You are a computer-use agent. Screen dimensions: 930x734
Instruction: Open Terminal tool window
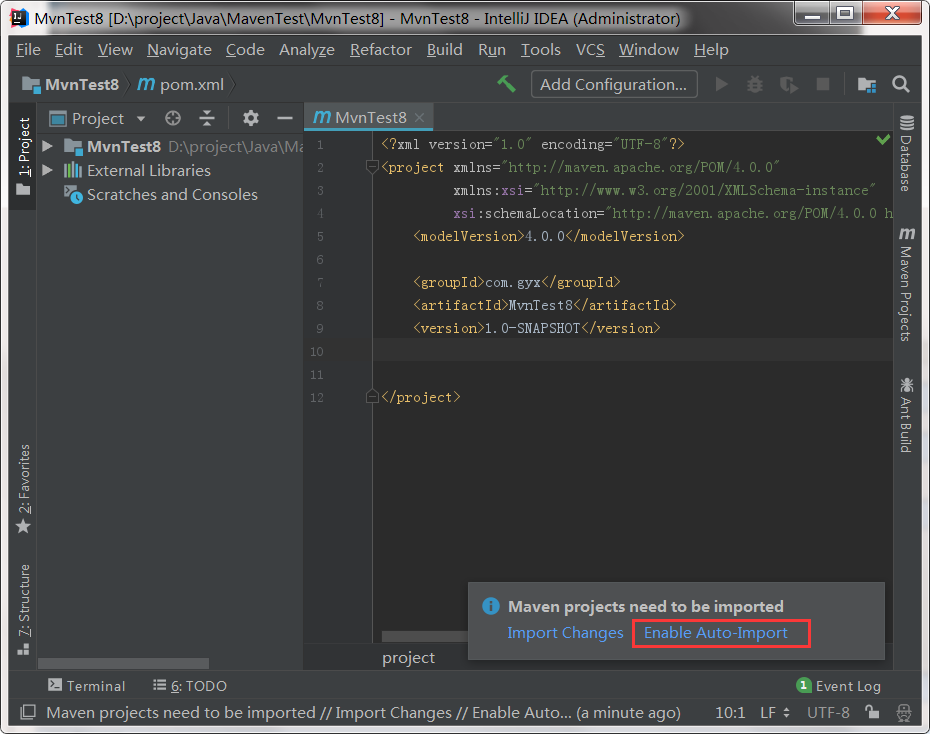87,685
